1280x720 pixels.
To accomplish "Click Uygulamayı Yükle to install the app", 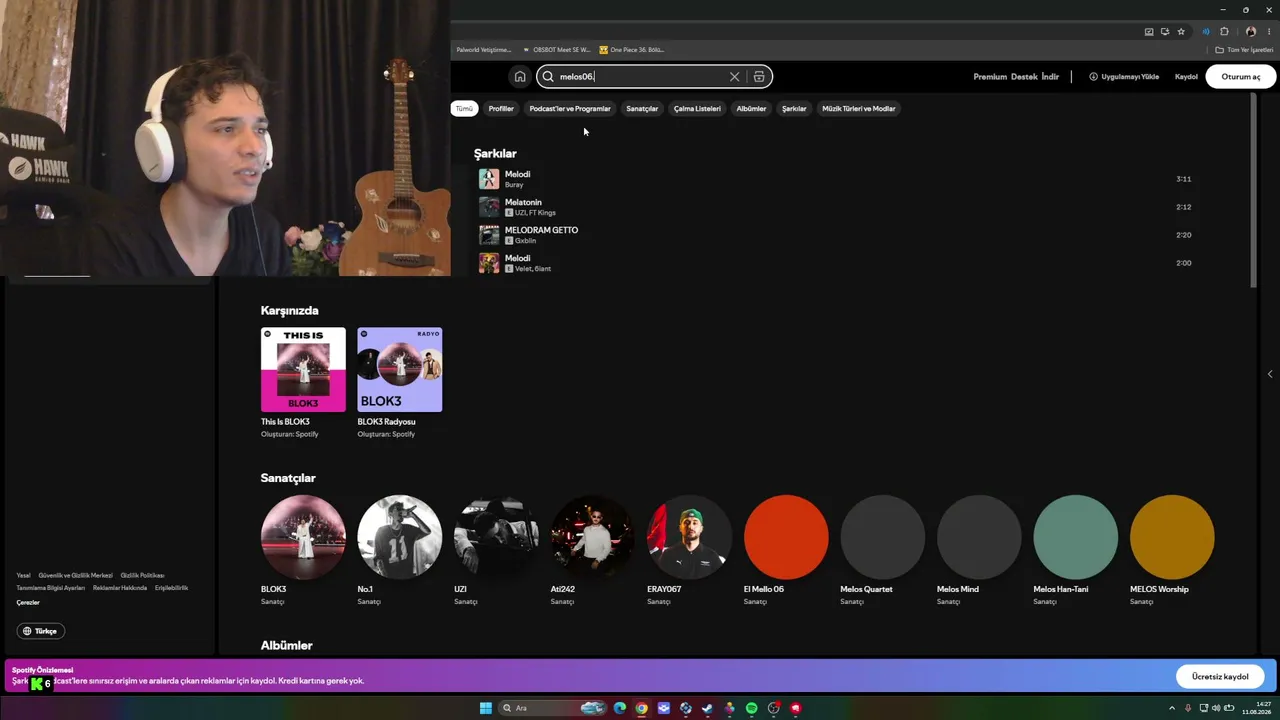I will pos(1124,76).
